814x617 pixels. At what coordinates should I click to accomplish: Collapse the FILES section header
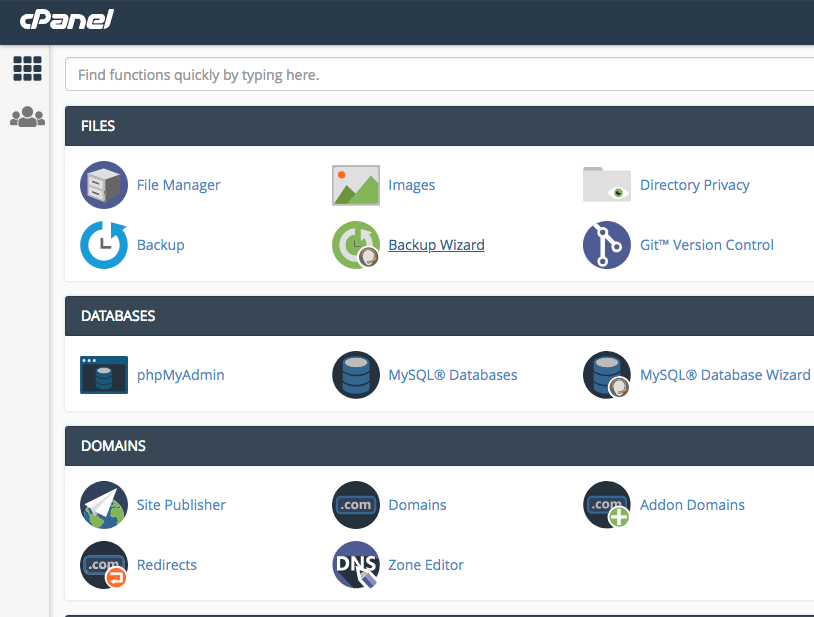(x=439, y=126)
